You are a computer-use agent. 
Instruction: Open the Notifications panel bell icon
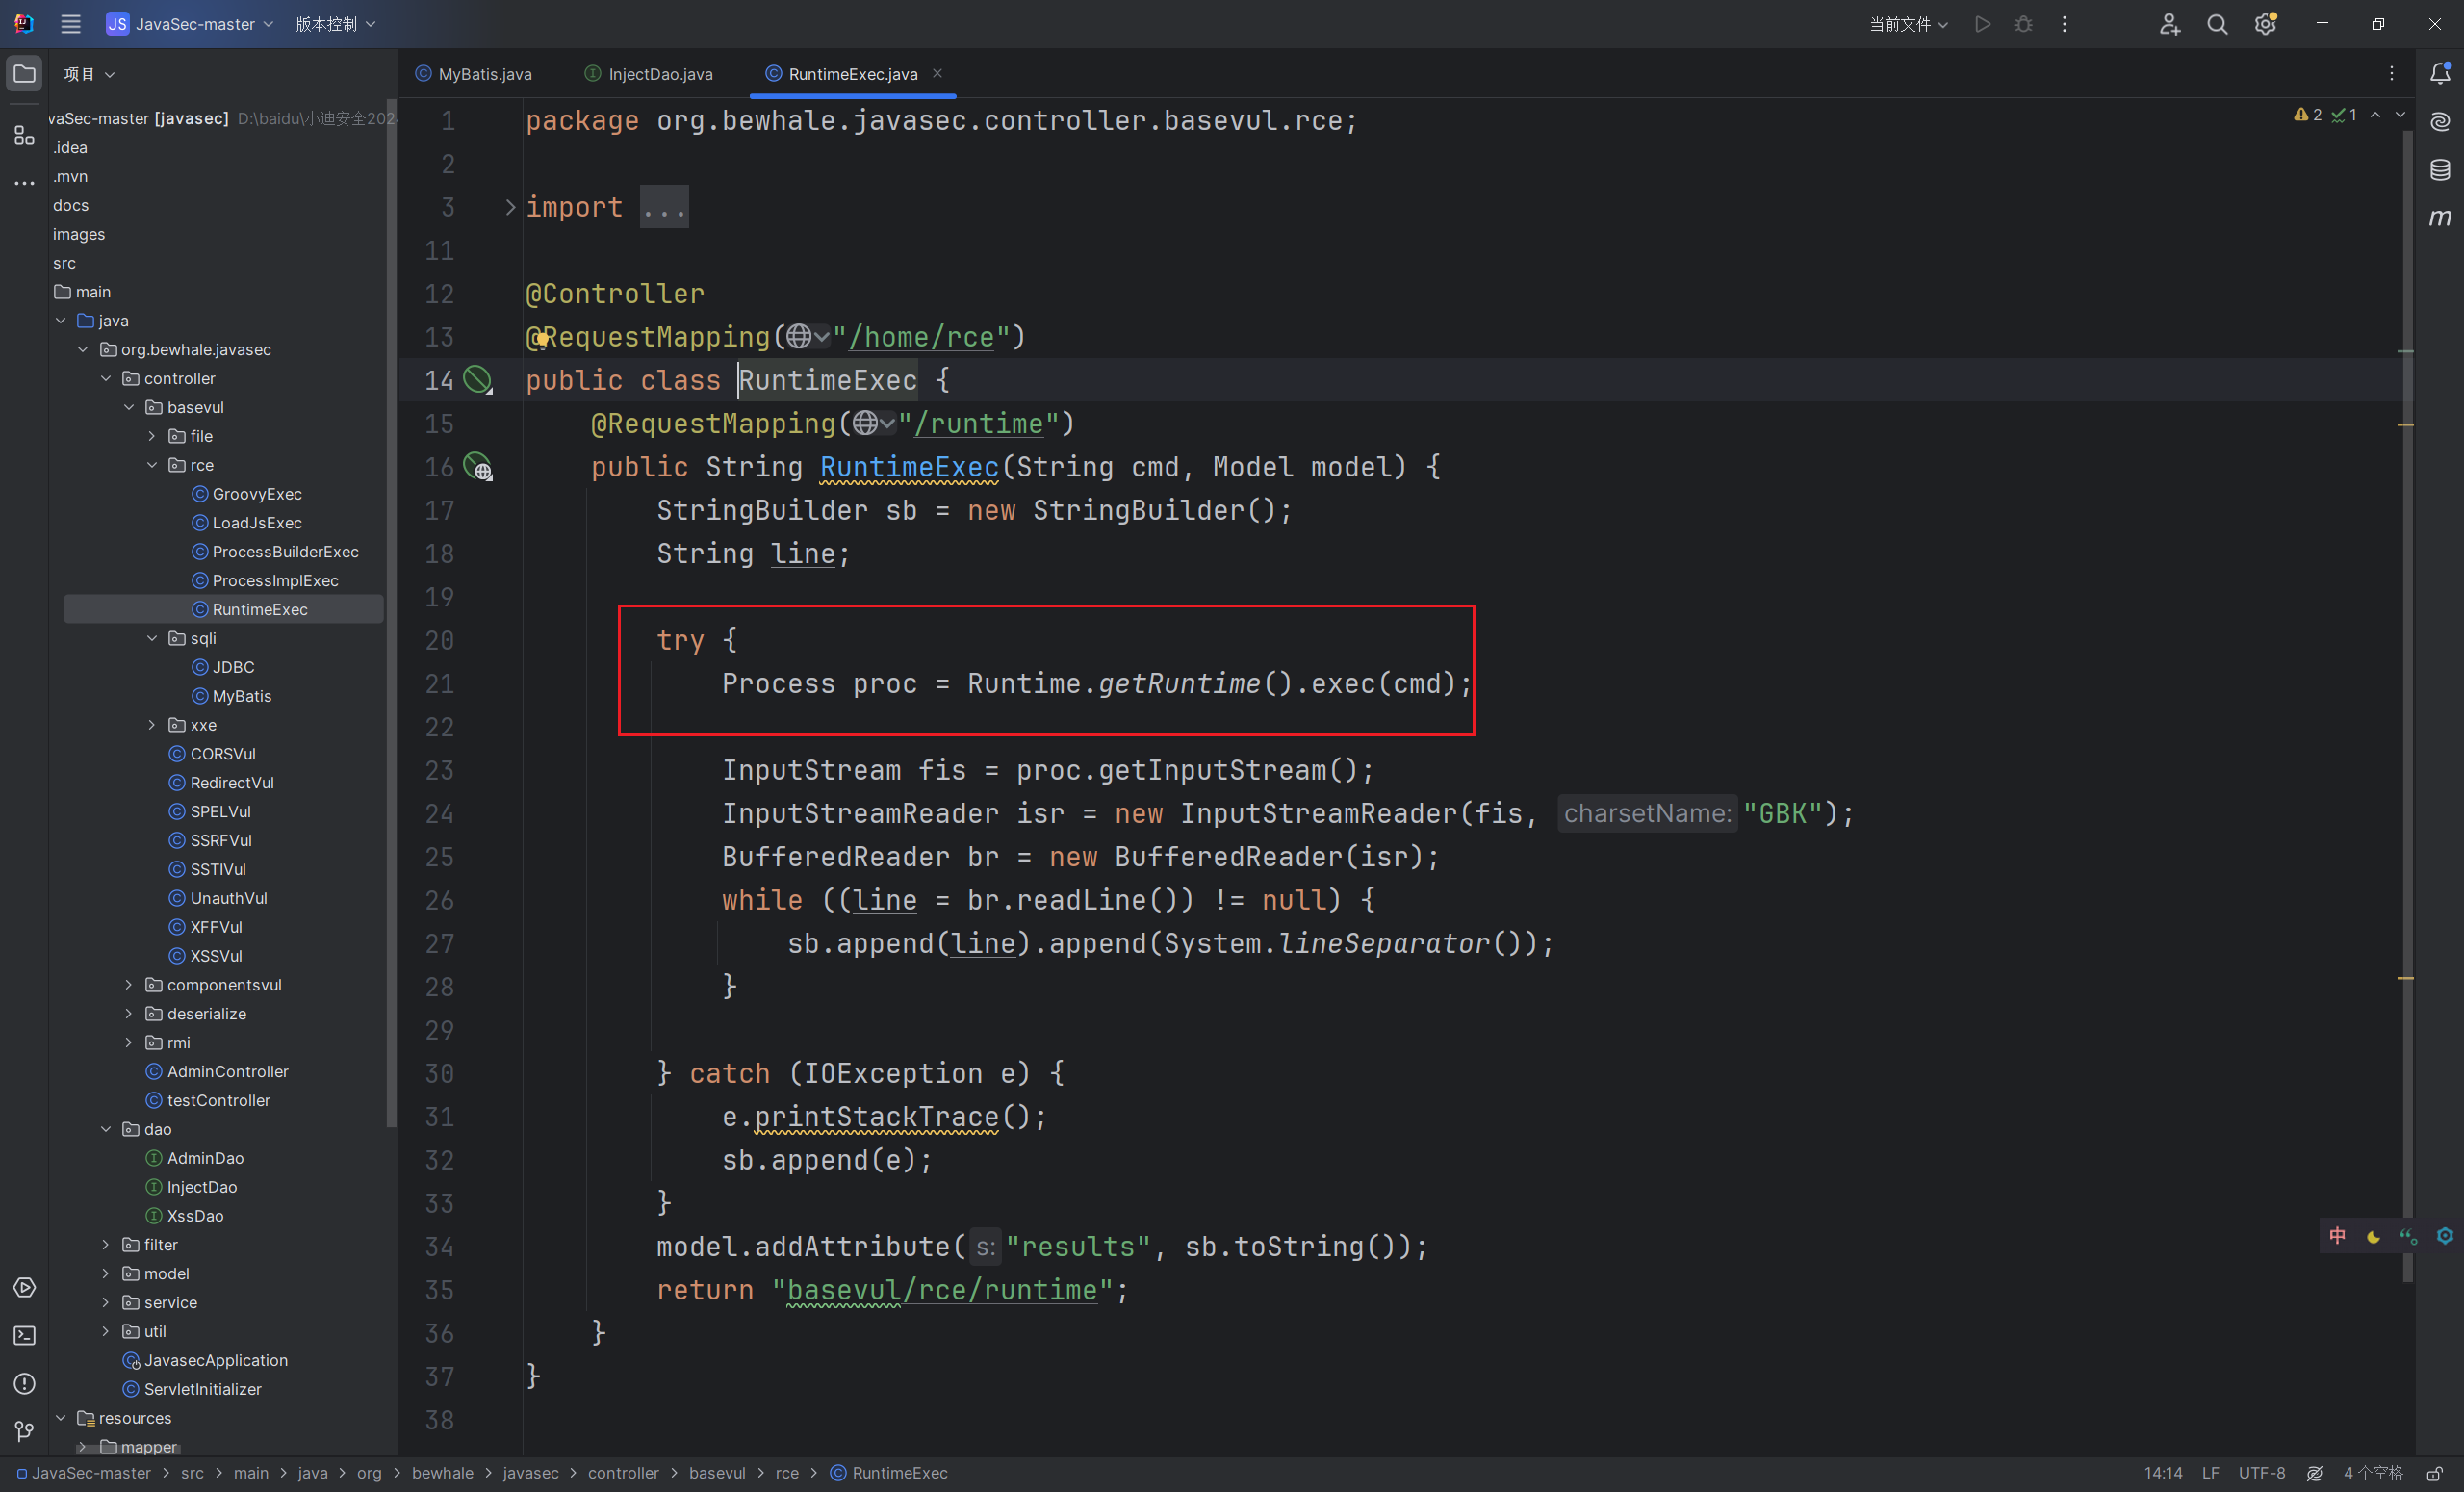[2440, 74]
